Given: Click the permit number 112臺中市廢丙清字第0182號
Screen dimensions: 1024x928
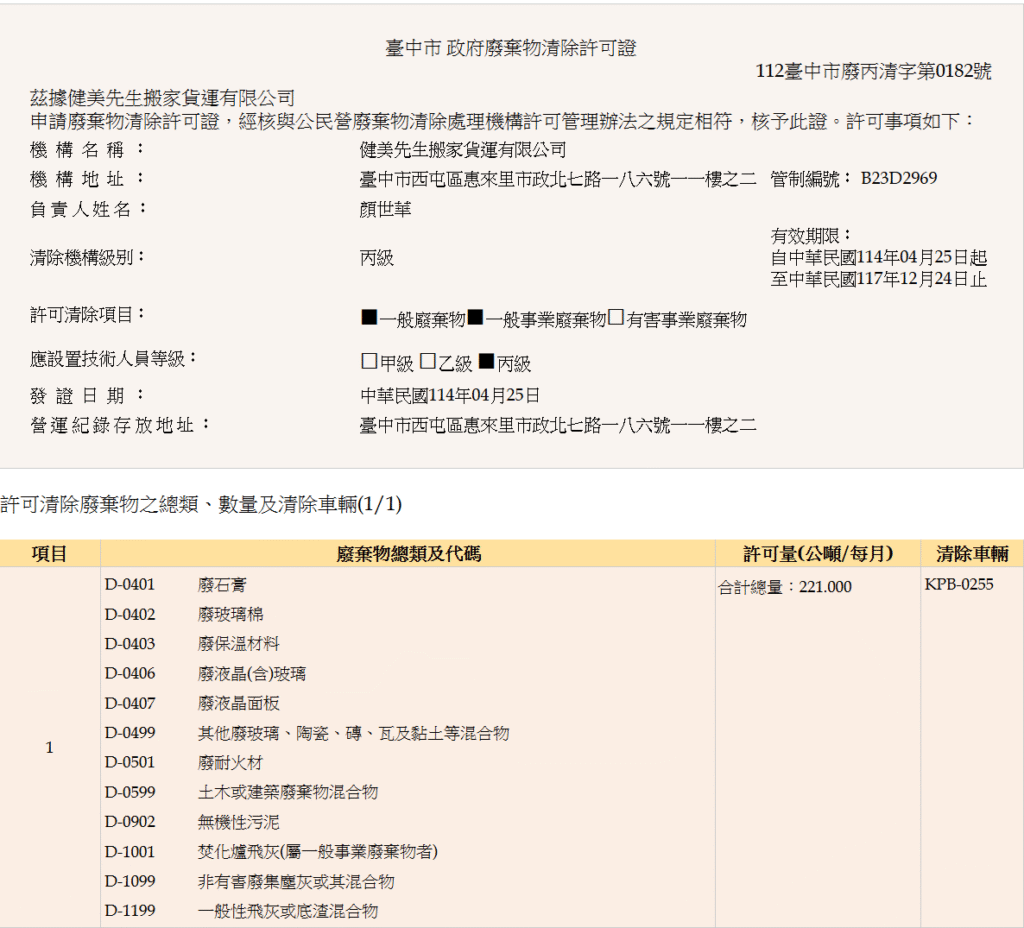Looking at the screenshot, I should [873, 71].
